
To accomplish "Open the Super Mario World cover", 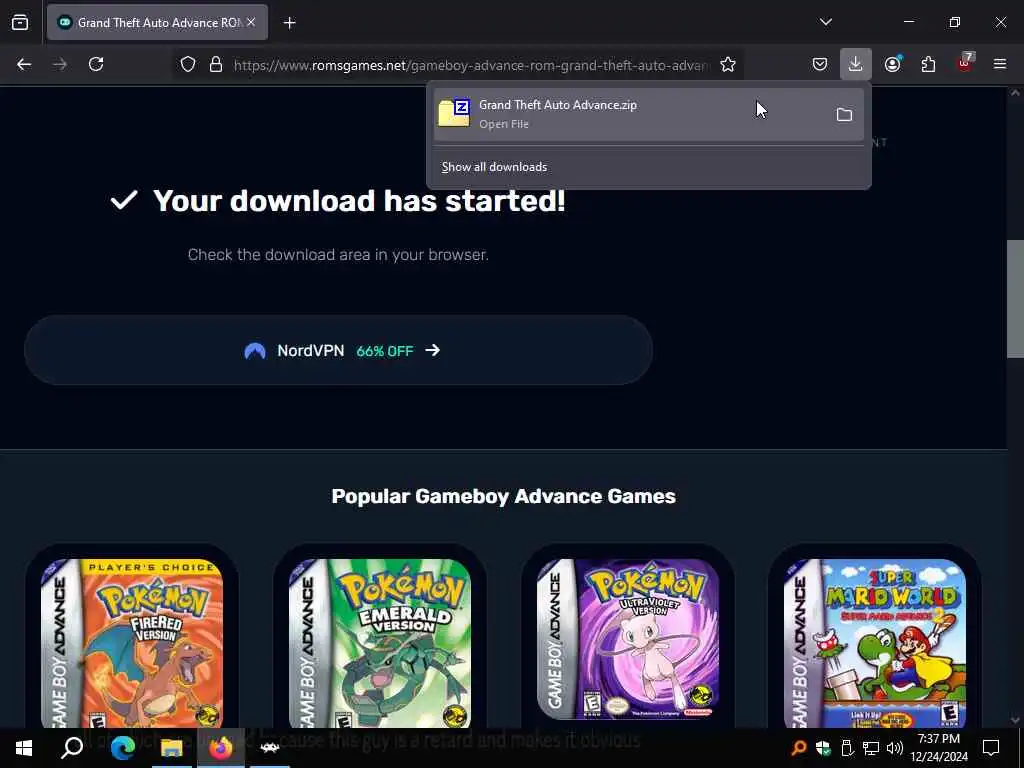I will (874, 643).
